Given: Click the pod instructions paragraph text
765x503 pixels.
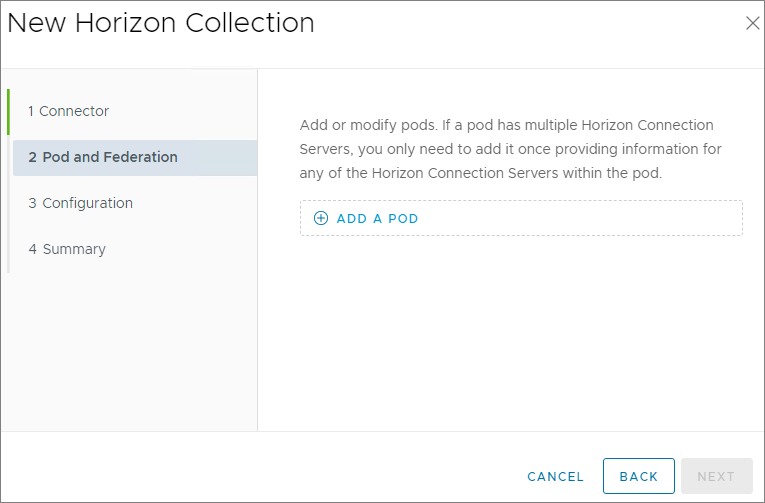Looking at the screenshot, I should point(510,149).
